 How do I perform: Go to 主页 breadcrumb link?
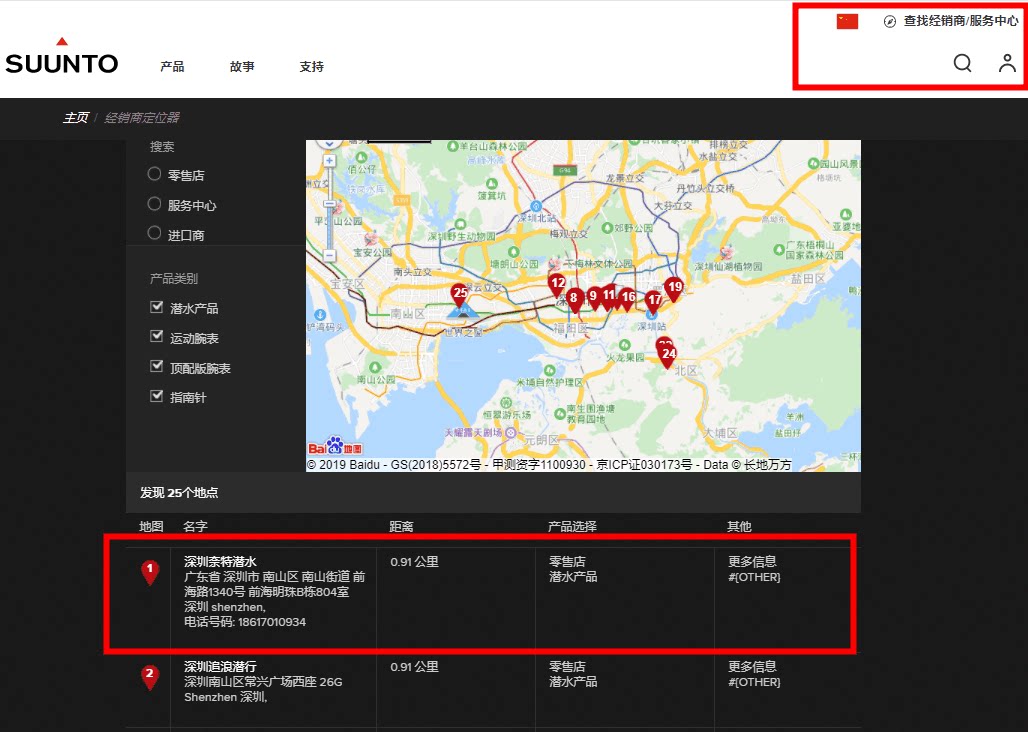coord(75,118)
